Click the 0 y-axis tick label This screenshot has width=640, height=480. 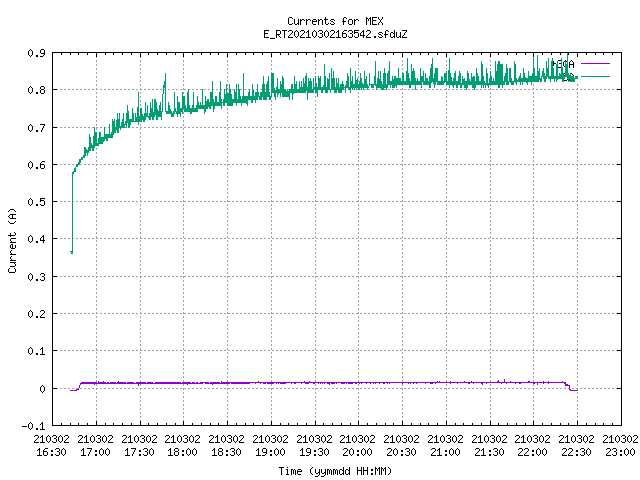42,389
